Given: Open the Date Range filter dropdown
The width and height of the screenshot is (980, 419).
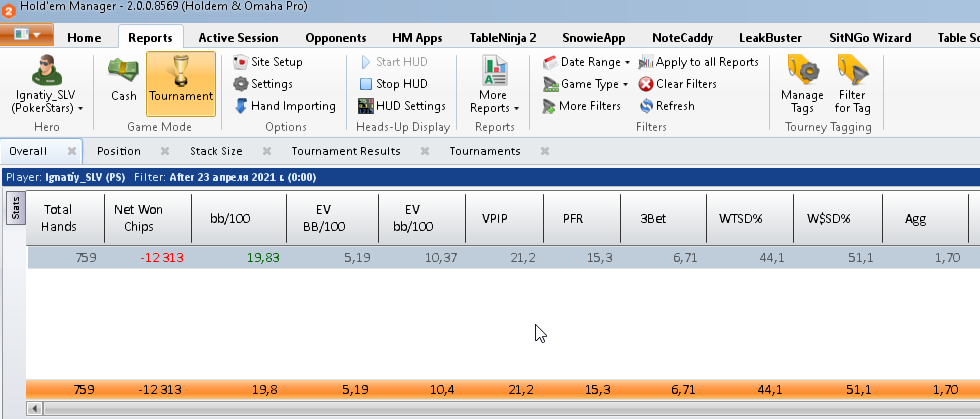Looking at the screenshot, I should [586, 62].
